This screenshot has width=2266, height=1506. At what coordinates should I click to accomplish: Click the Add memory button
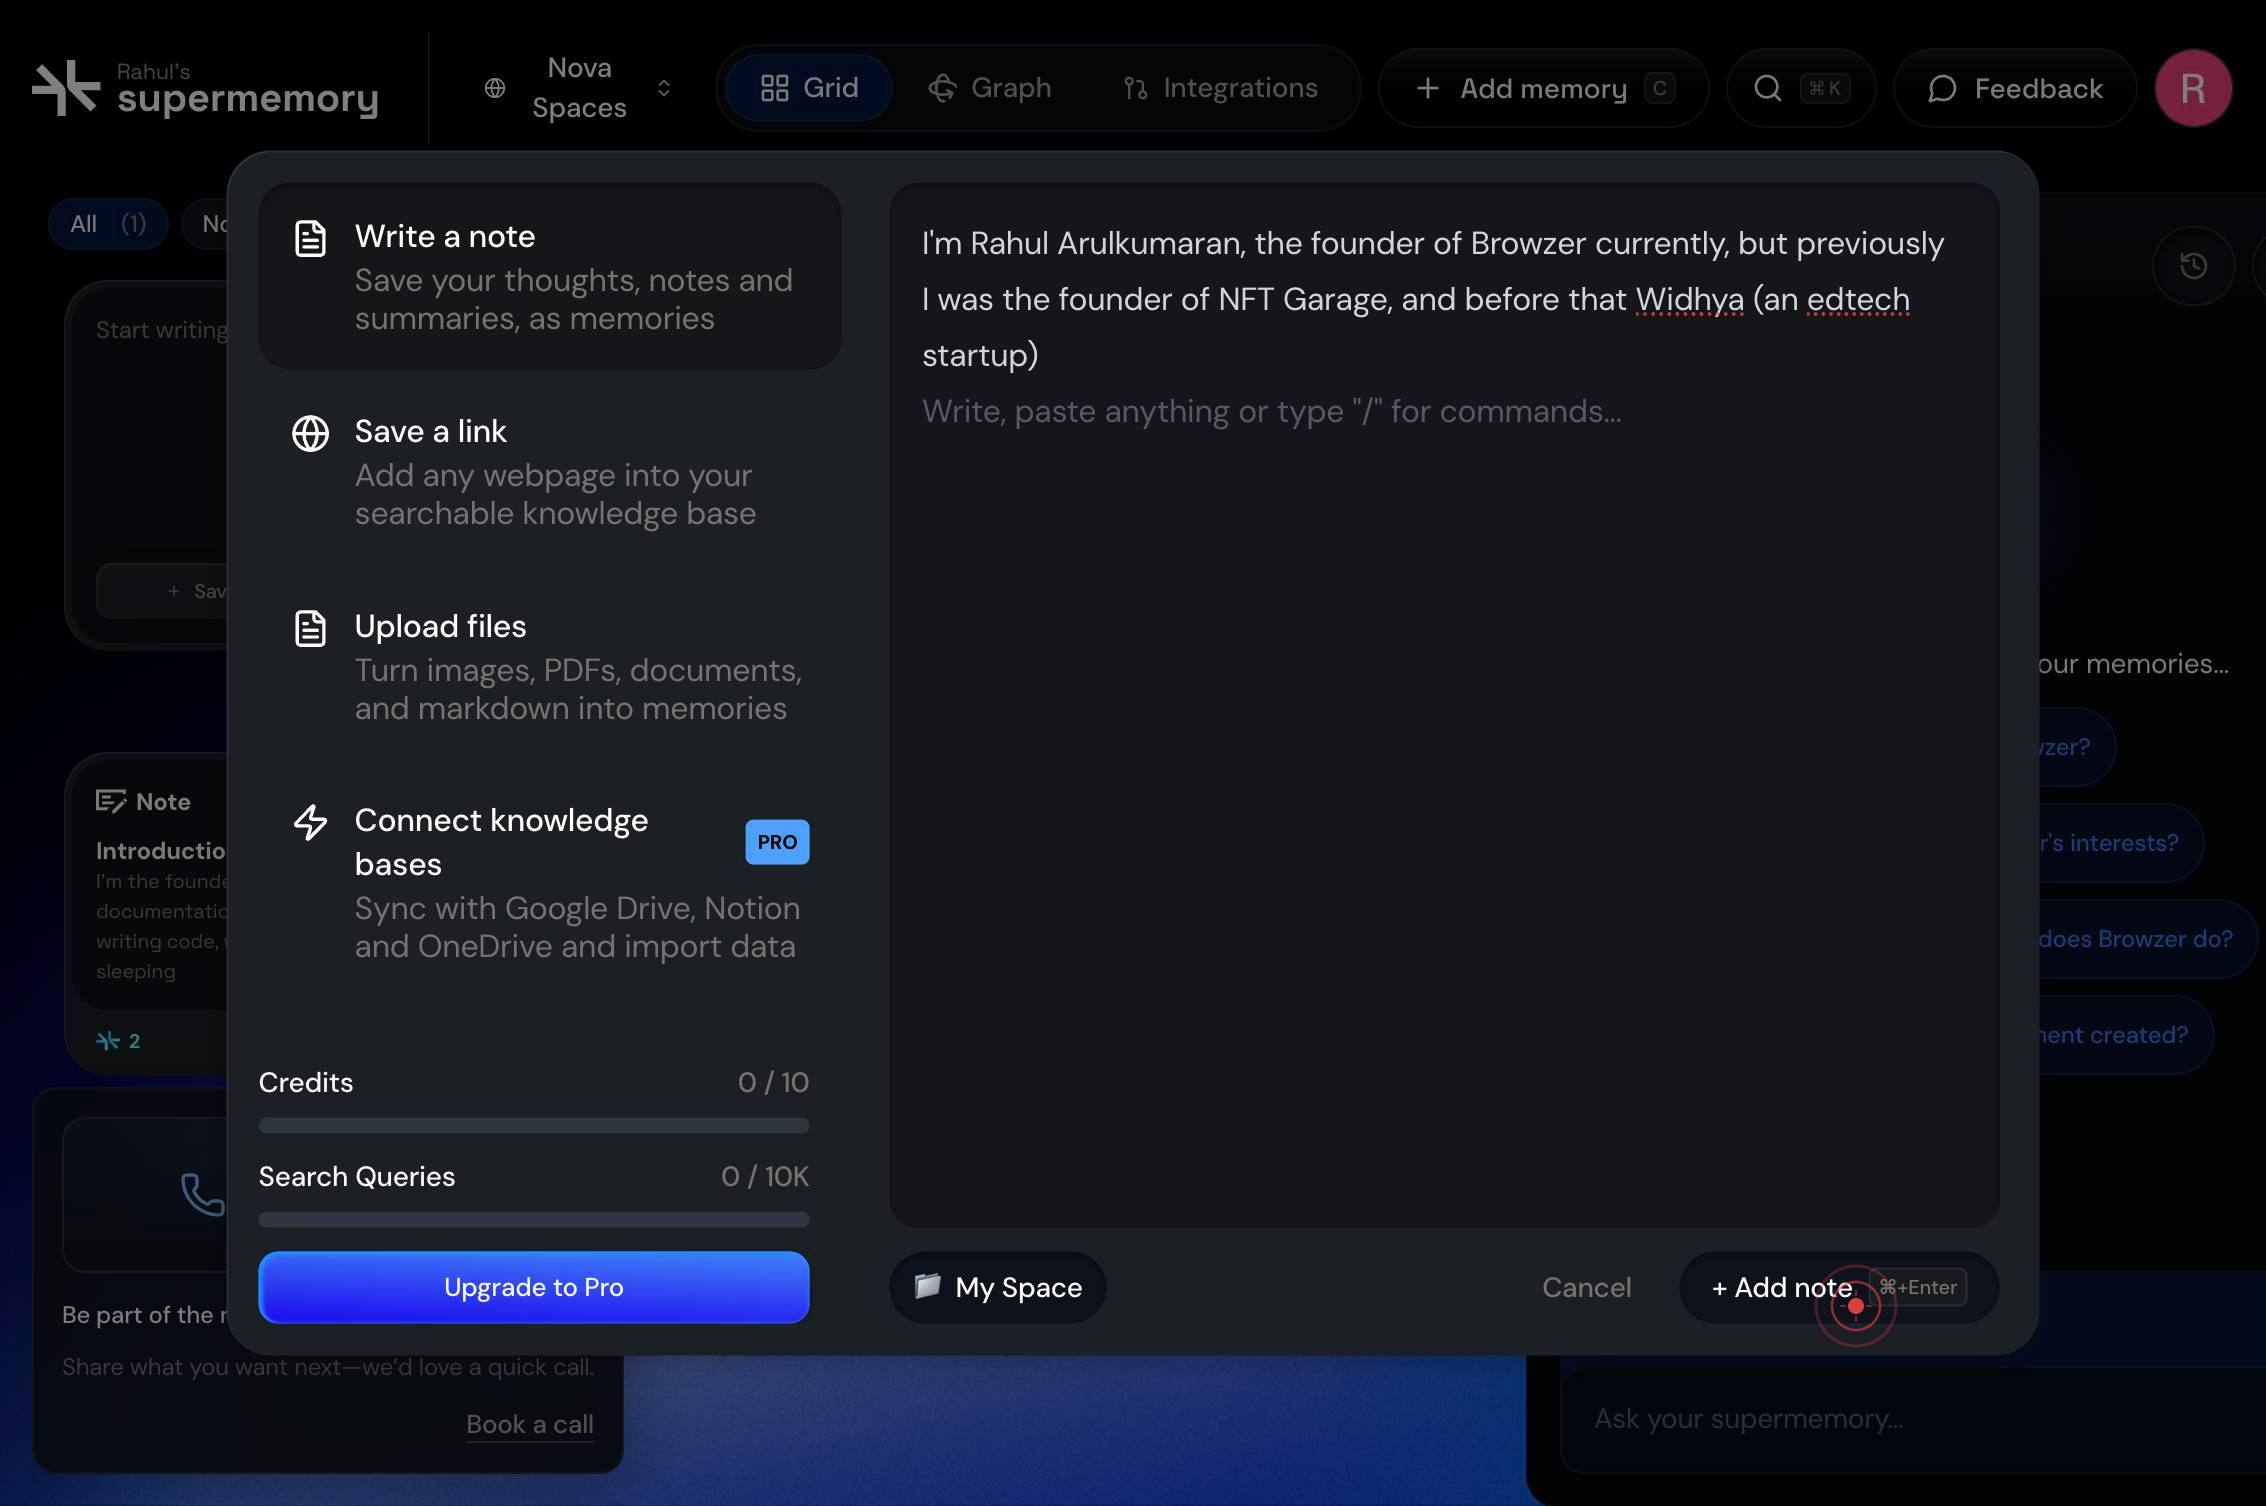(x=1543, y=88)
